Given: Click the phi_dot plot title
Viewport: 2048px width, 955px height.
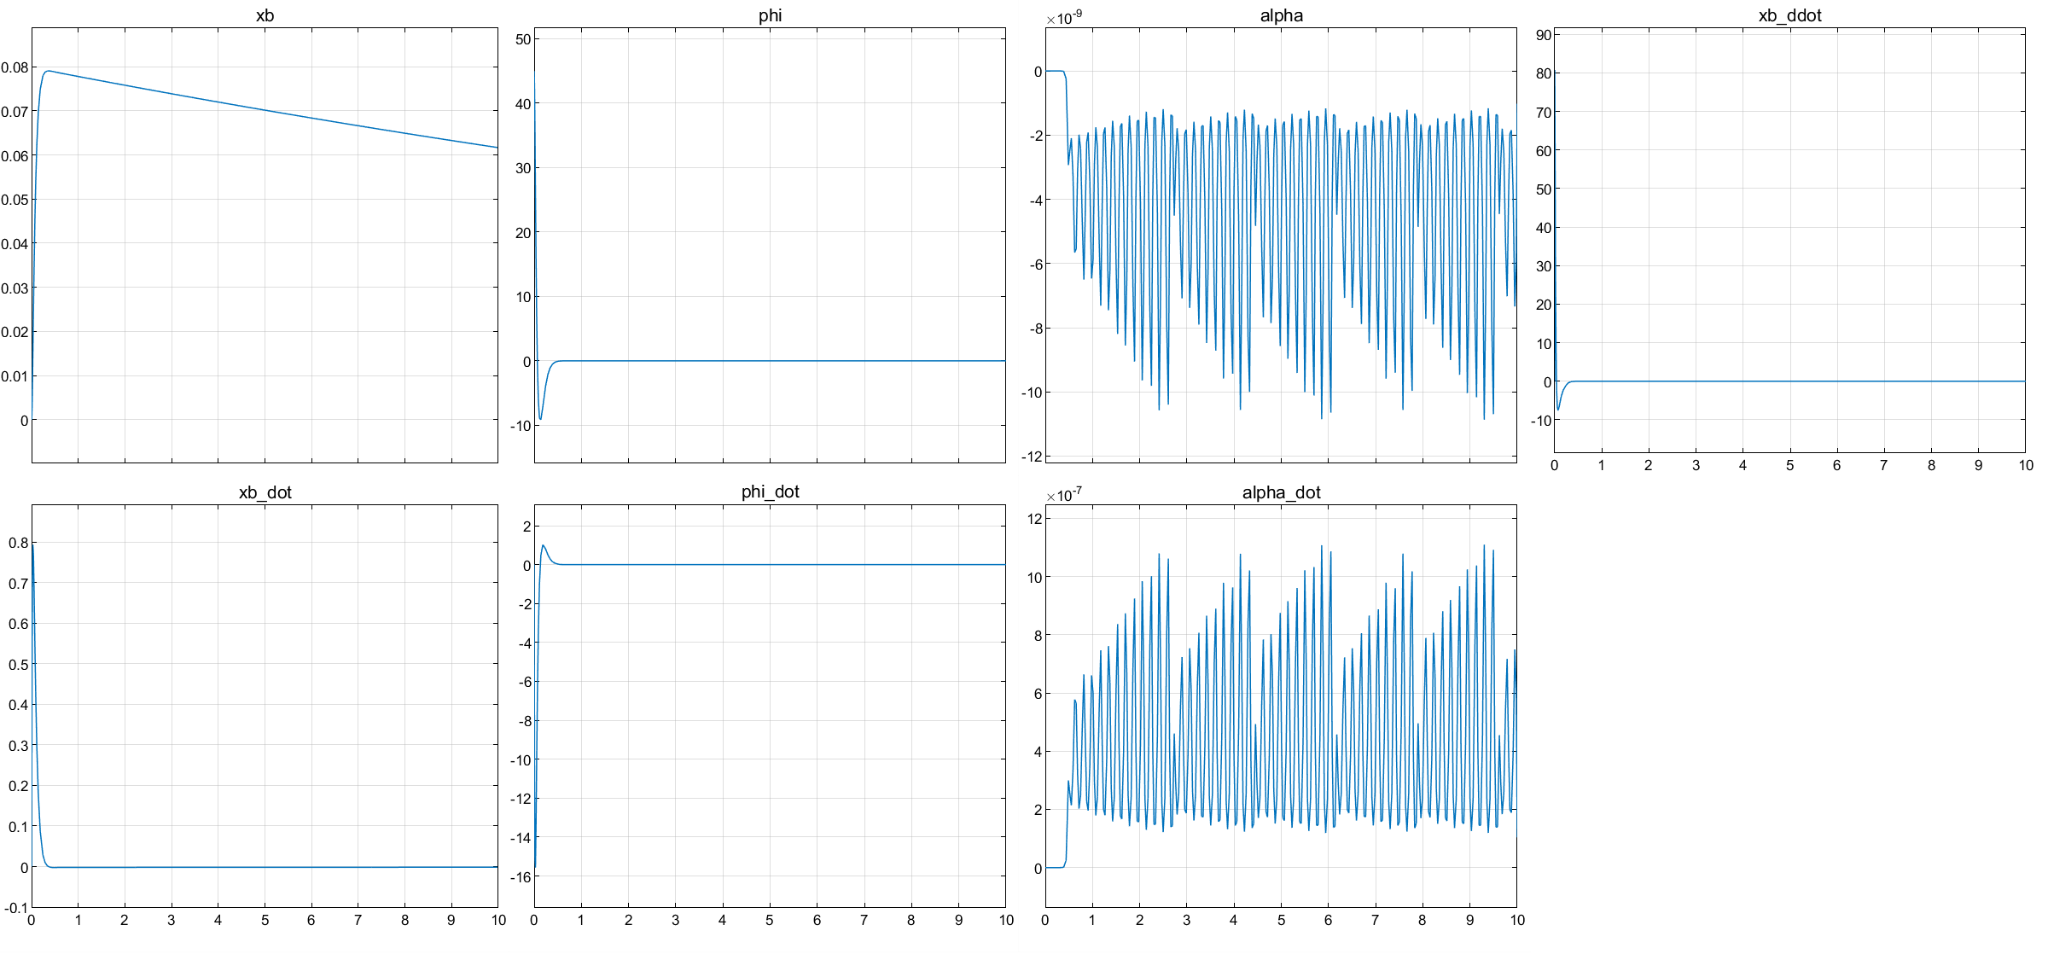Looking at the screenshot, I should [769, 492].
